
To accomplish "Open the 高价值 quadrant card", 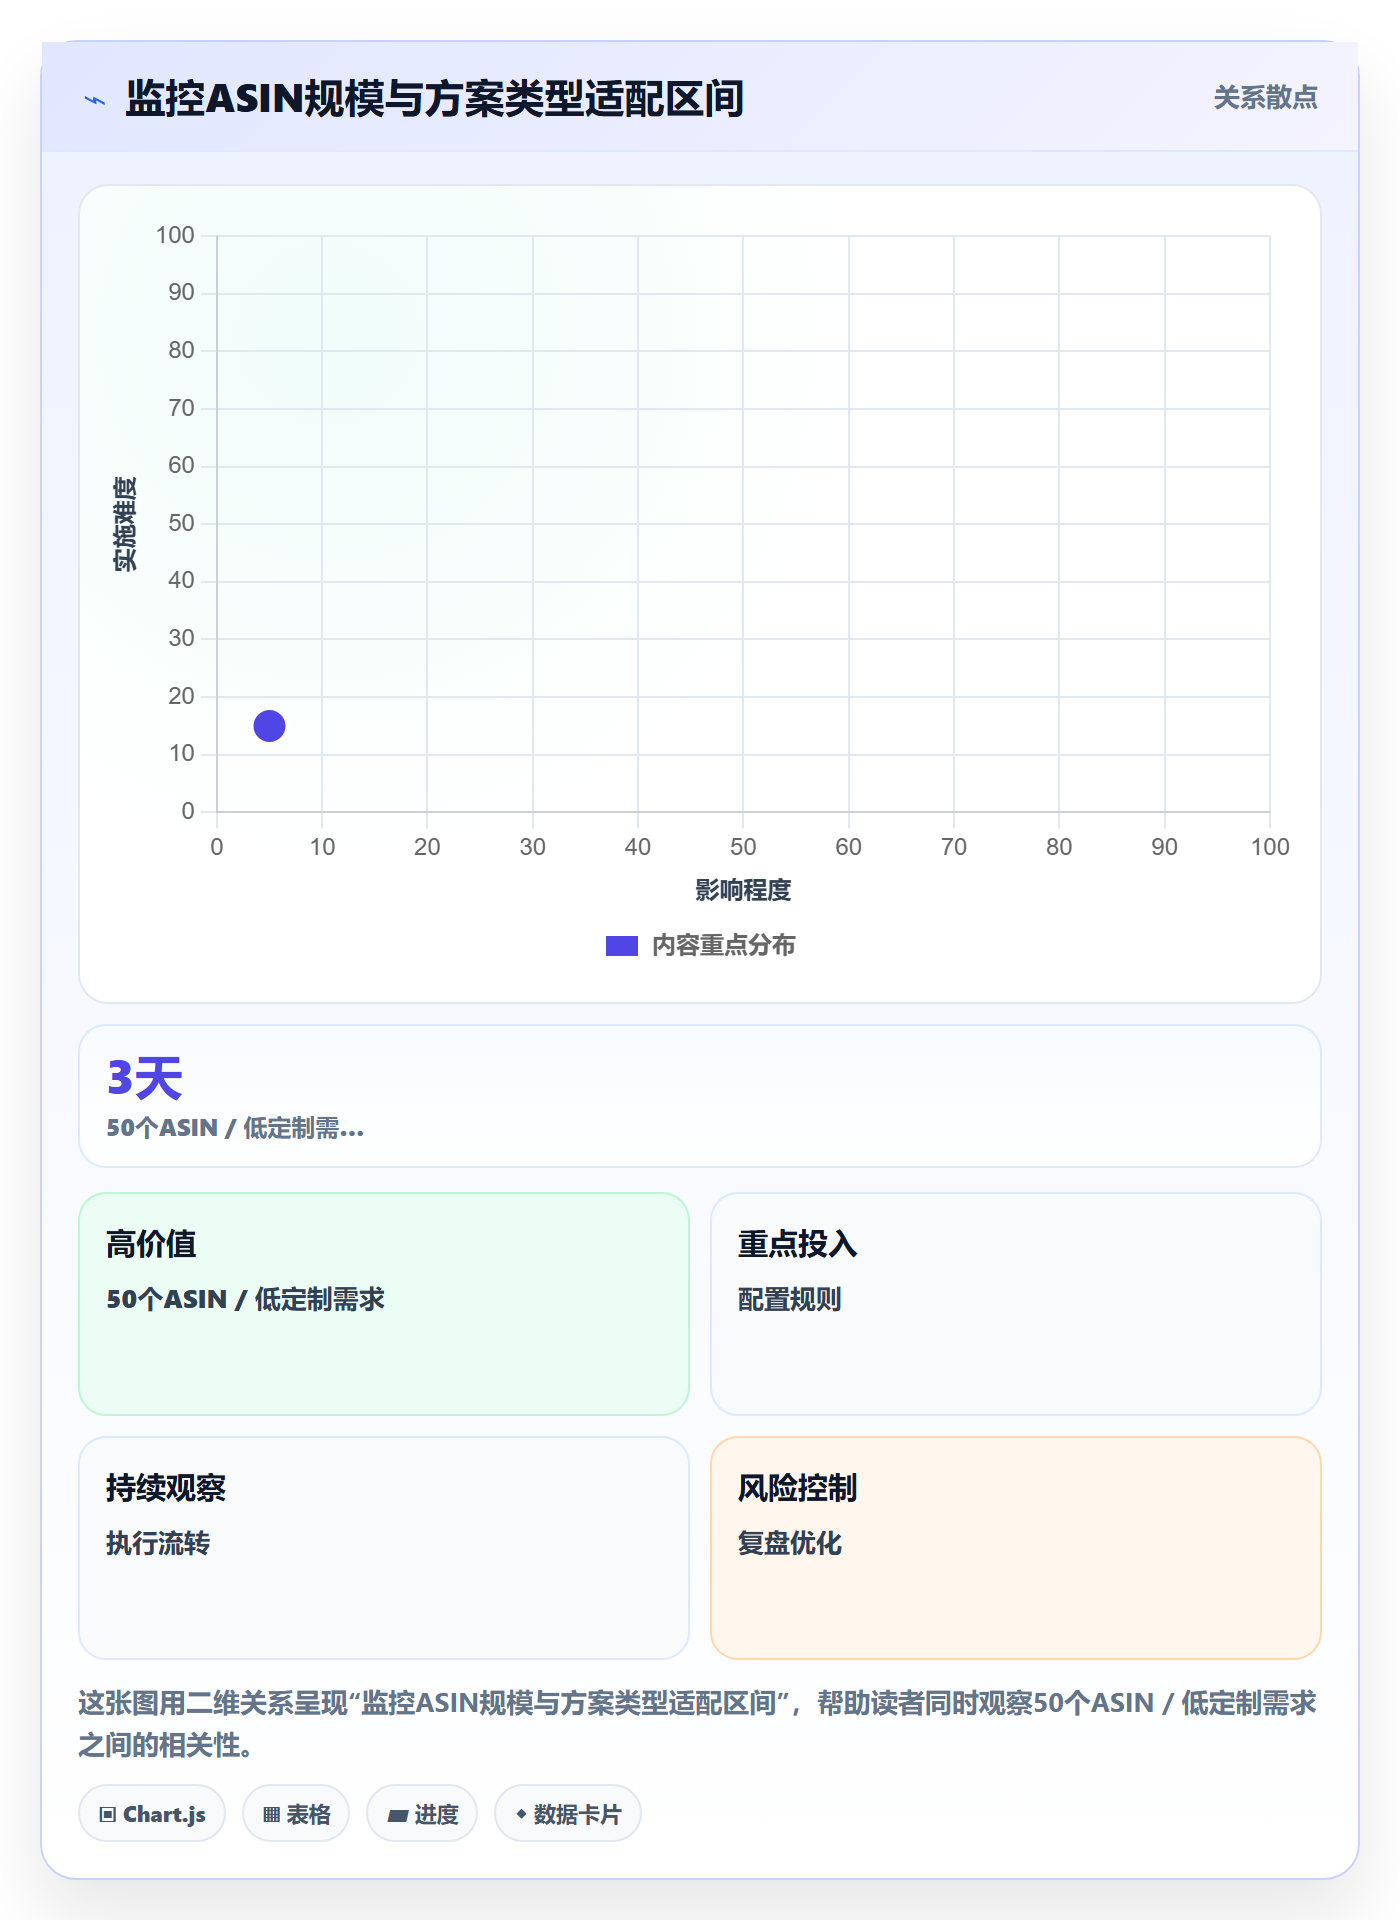I will (384, 1304).
